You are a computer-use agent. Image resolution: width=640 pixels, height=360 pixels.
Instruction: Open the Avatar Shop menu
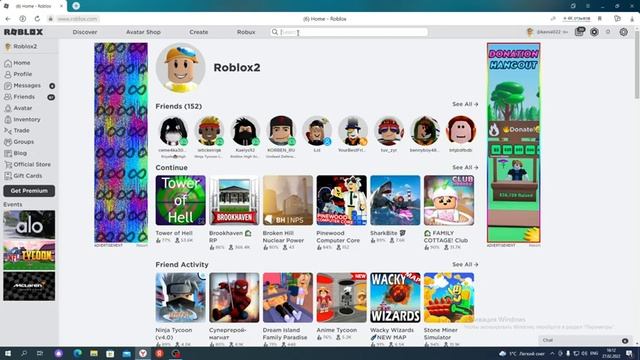coord(143,32)
